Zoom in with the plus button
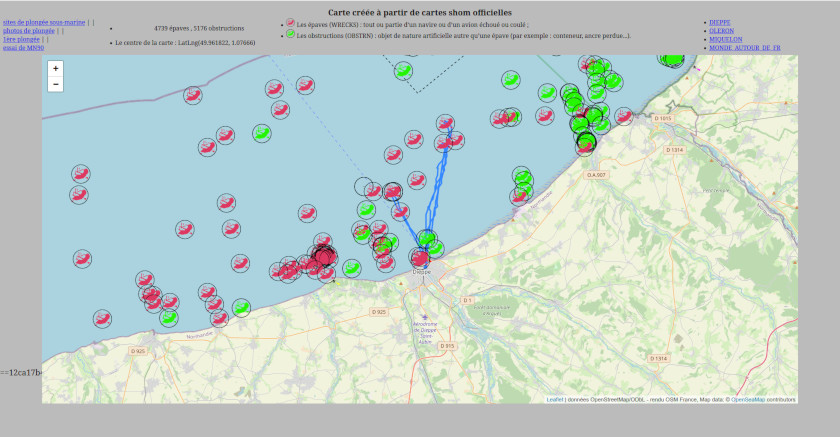 tap(55, 69)
